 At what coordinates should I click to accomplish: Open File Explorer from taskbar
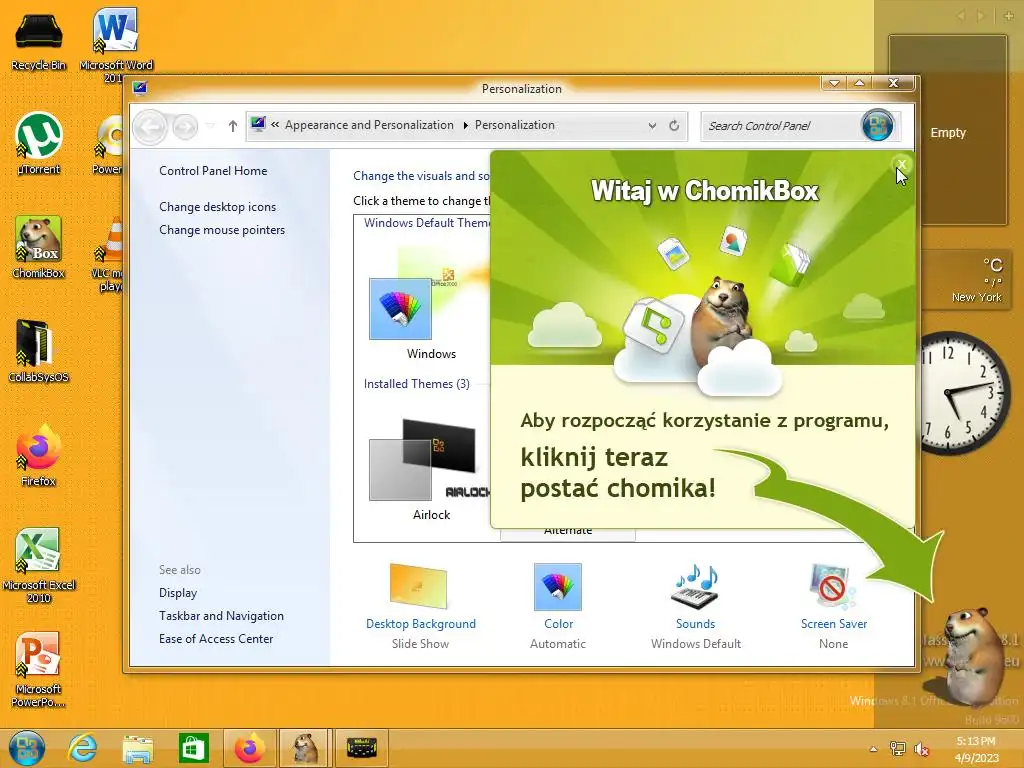point(138,748)
